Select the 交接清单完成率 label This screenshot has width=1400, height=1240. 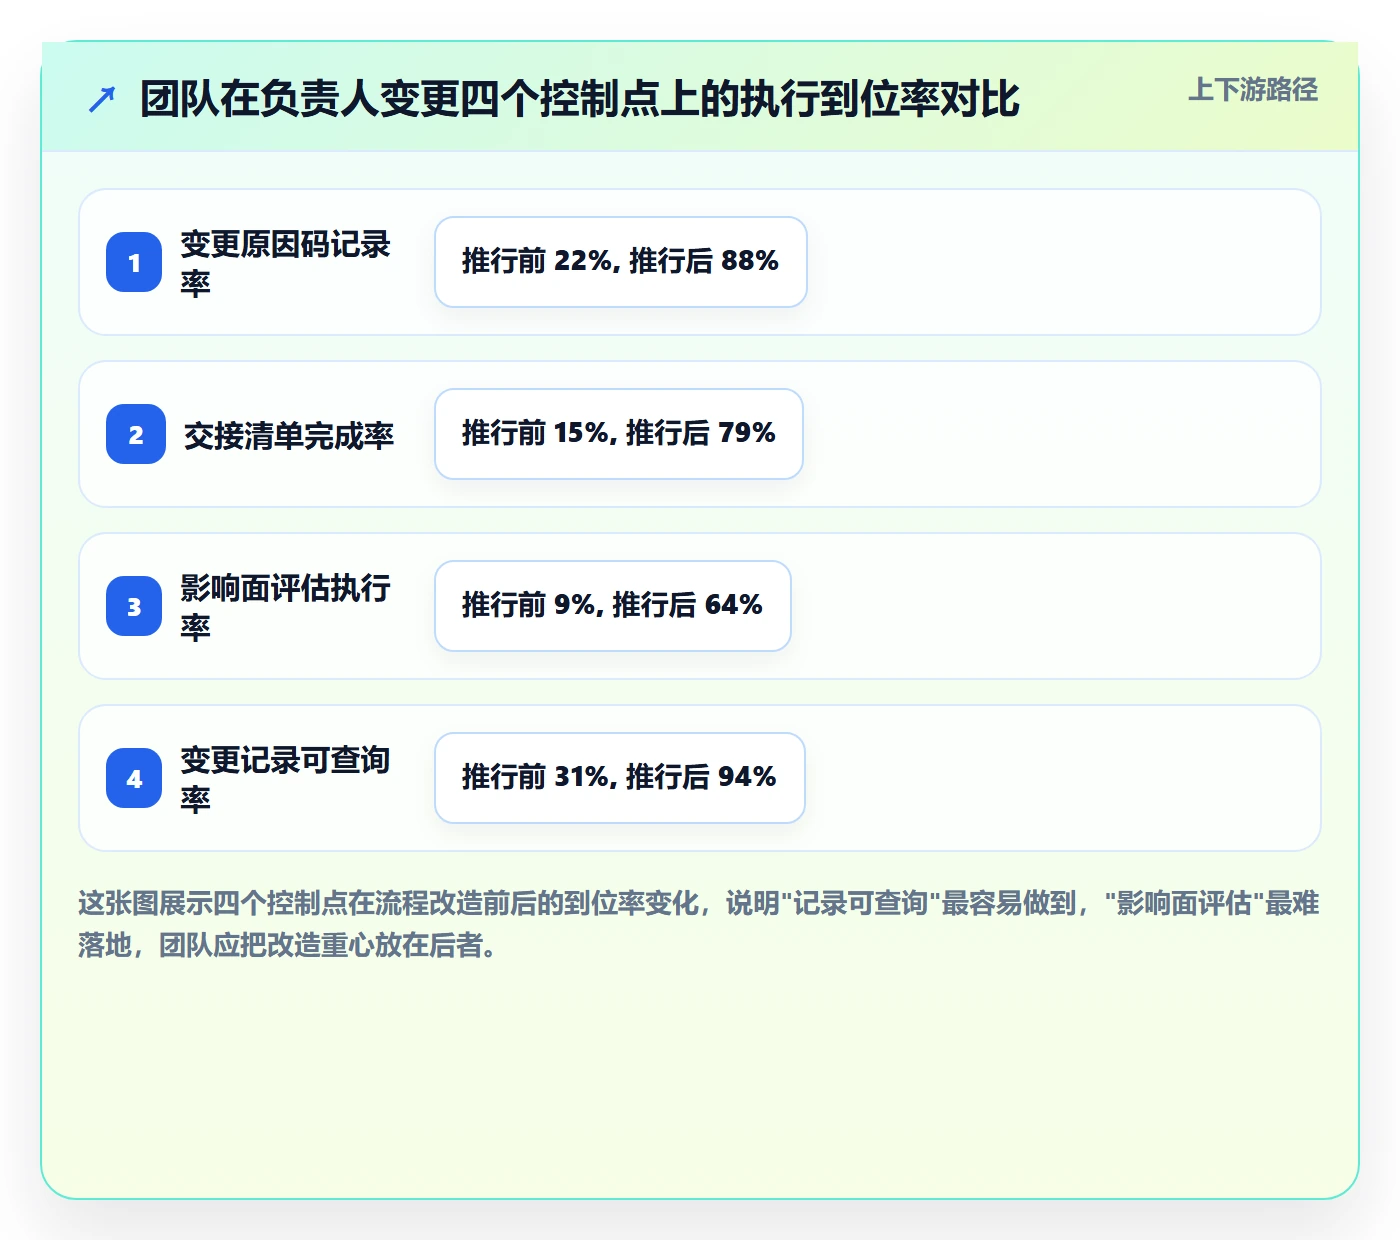point(289,435)
